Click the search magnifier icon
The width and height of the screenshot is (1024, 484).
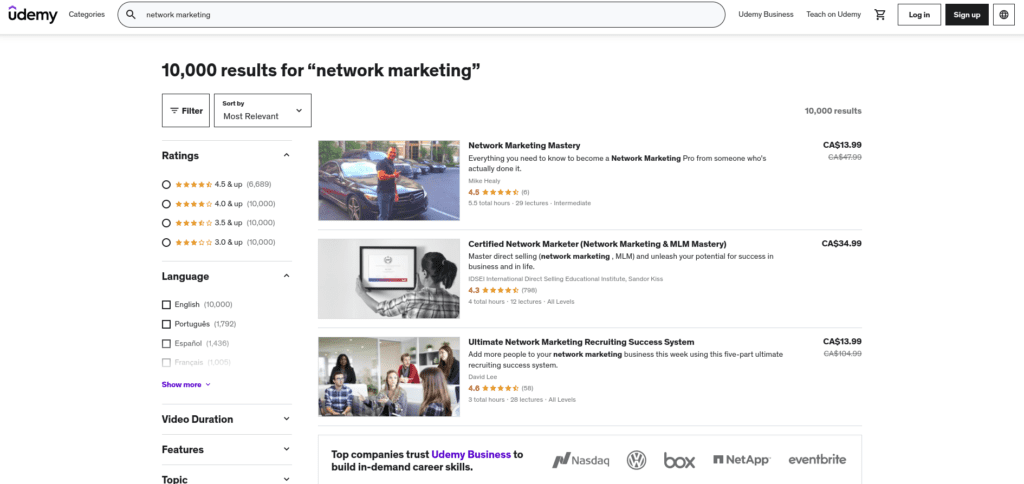pyautogui.click(x=131, y=14)
